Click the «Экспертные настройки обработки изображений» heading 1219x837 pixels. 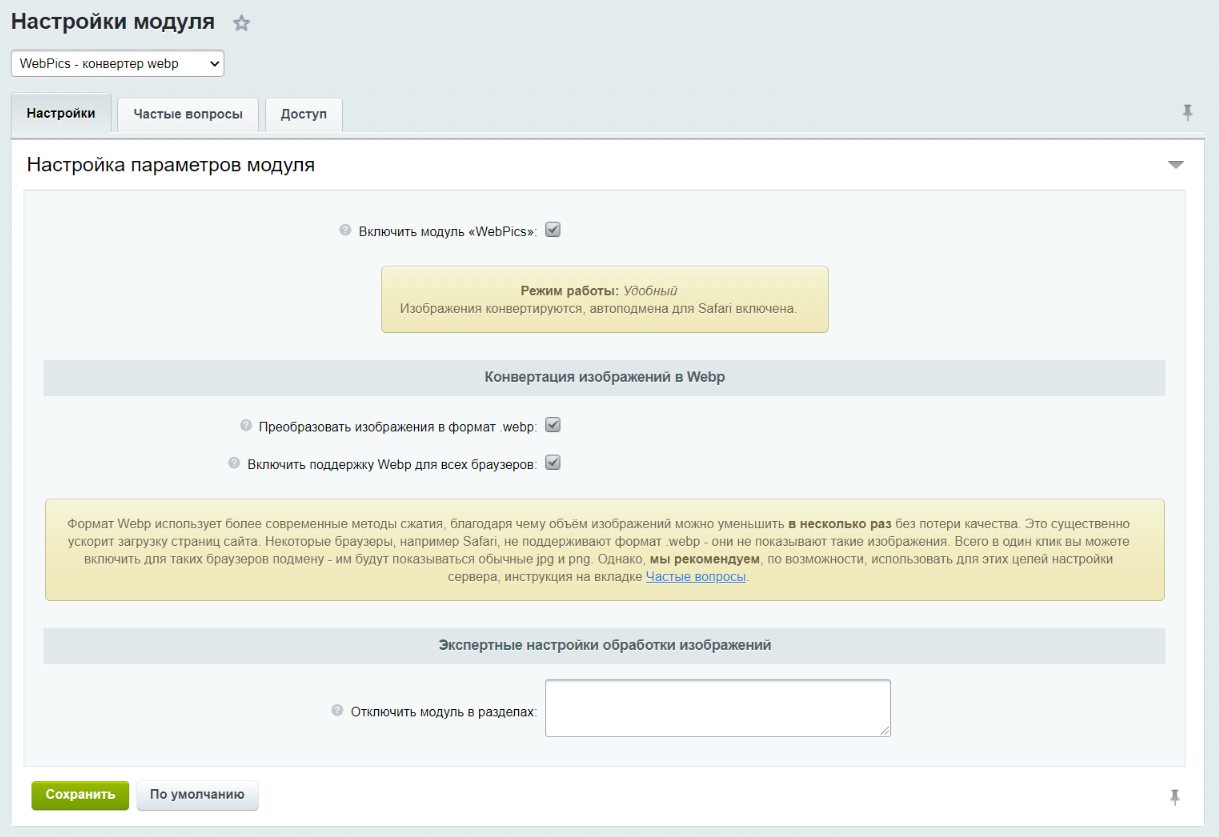[605, 645]
